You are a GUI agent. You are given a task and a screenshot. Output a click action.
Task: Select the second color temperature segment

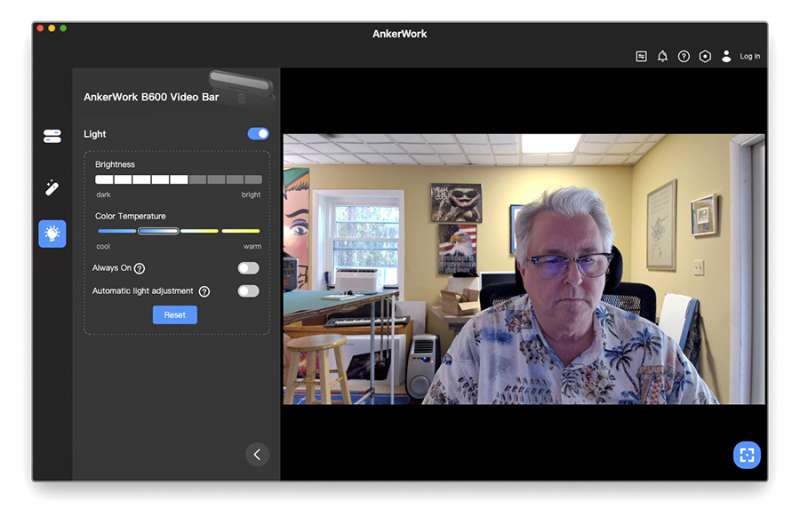158,231
